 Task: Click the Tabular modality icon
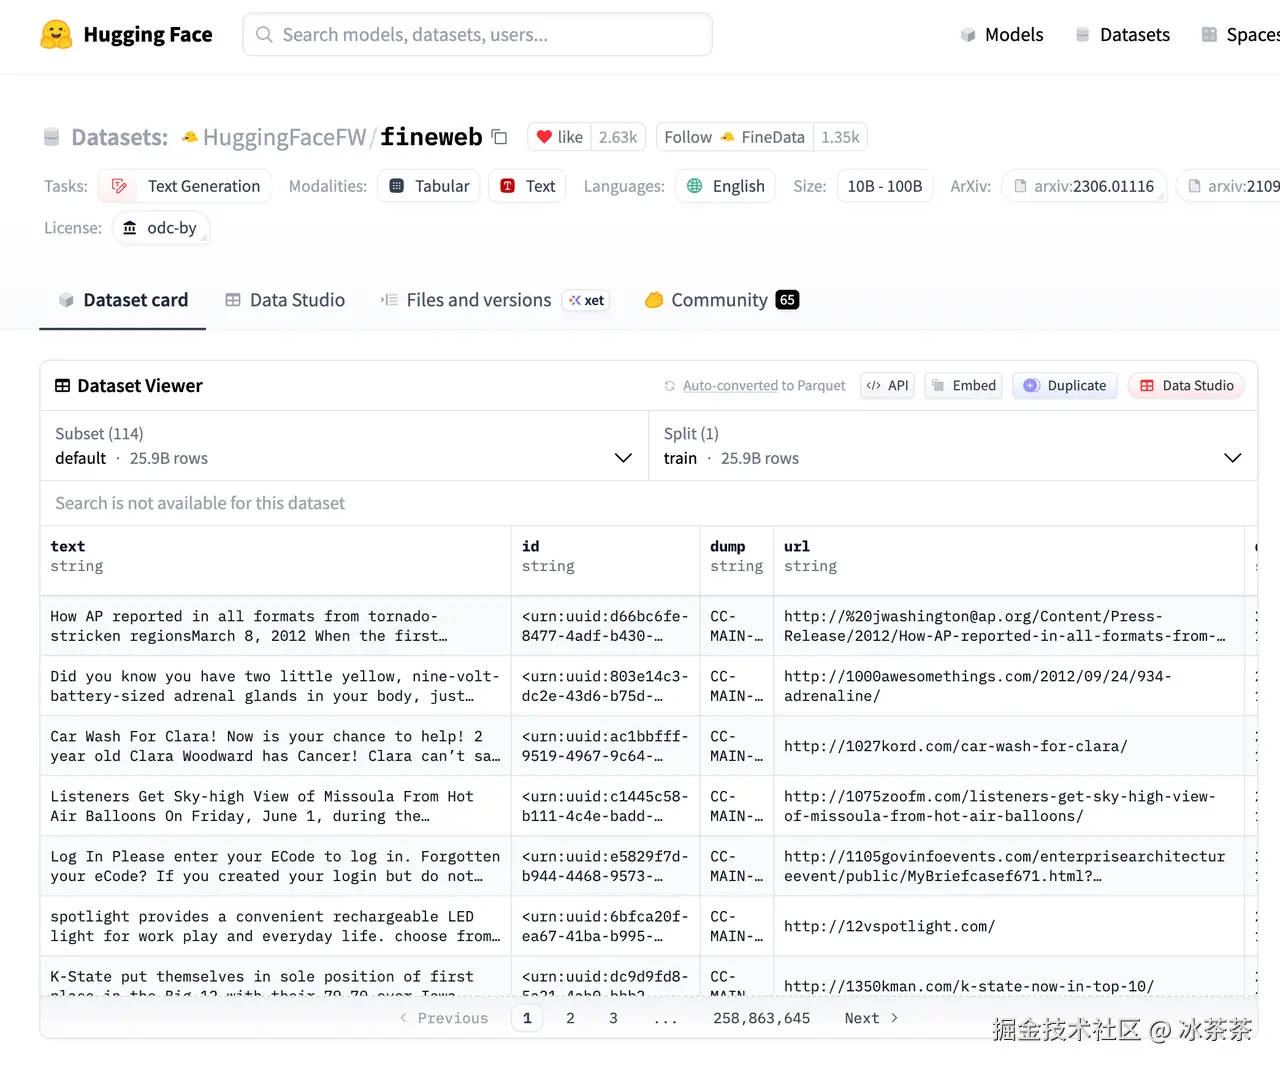click(x=397, y=186)
